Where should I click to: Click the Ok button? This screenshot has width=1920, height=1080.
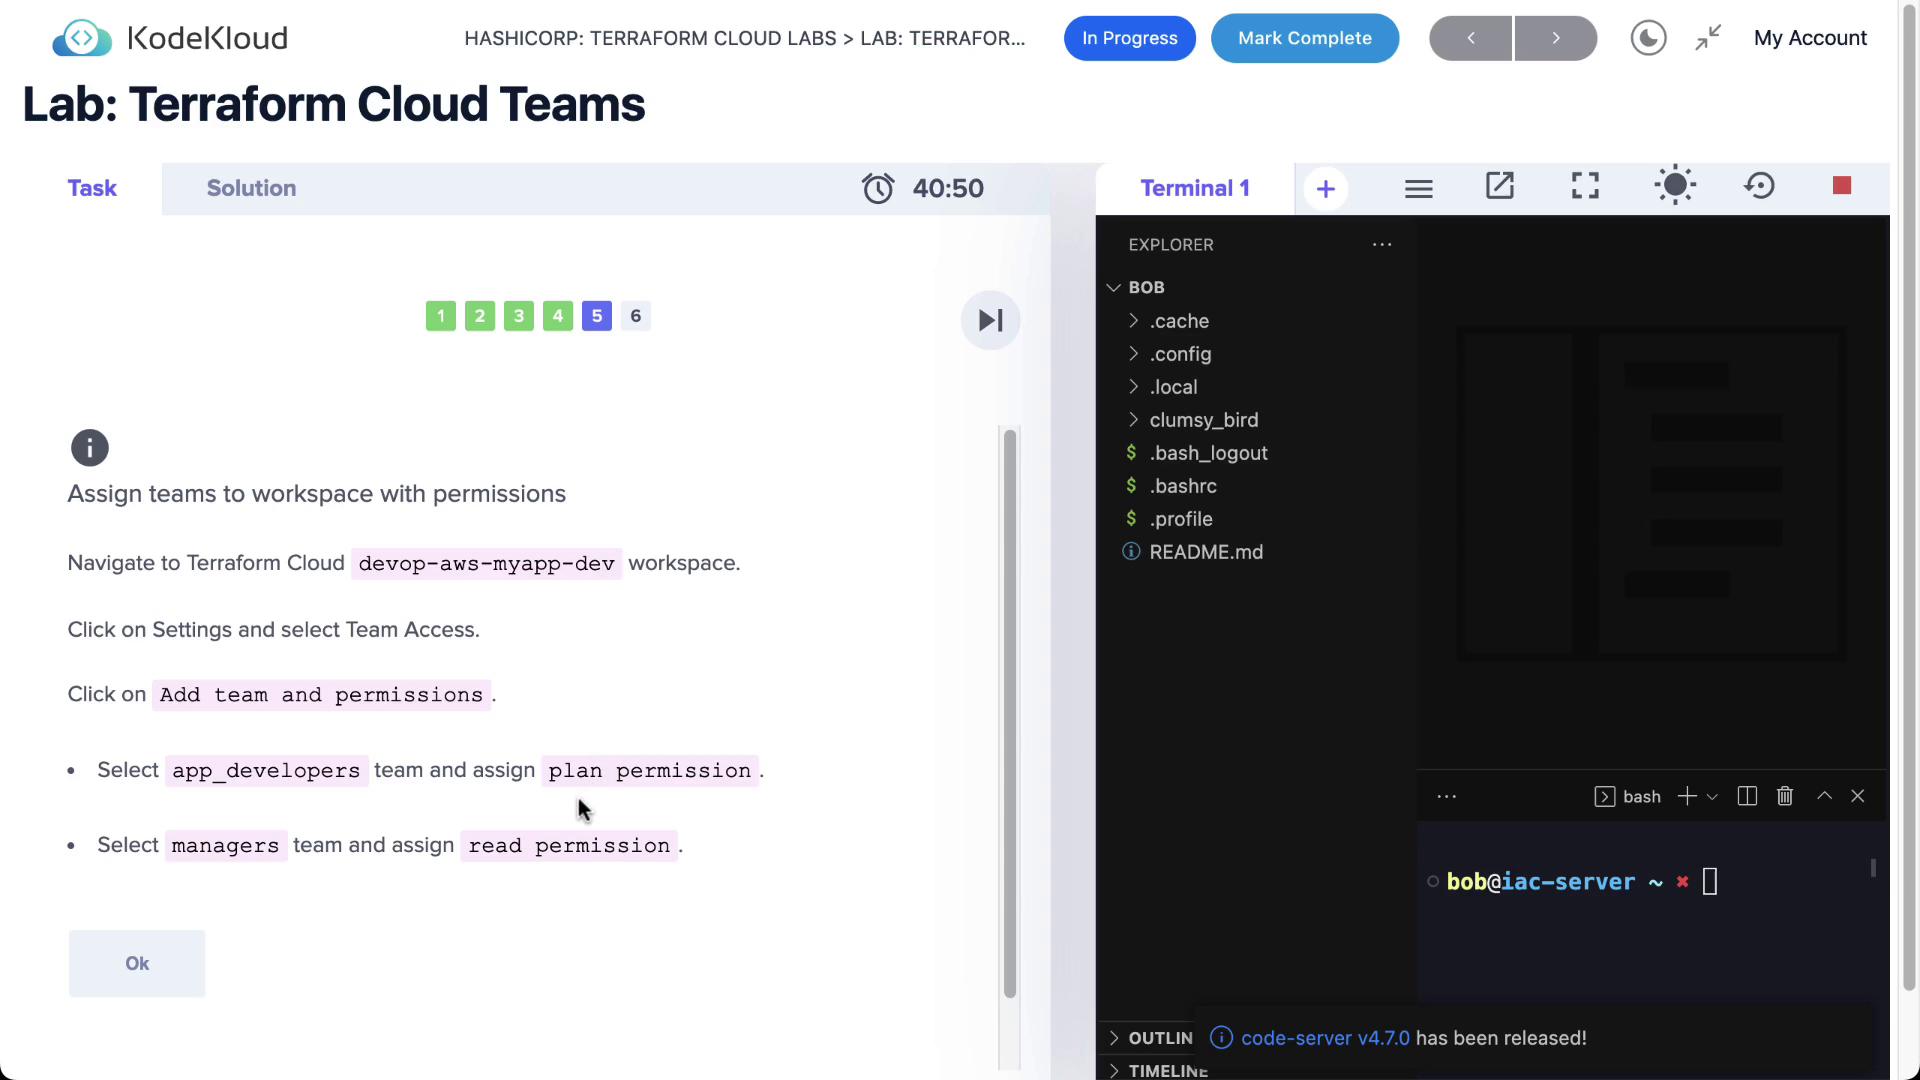pos(137,963)
